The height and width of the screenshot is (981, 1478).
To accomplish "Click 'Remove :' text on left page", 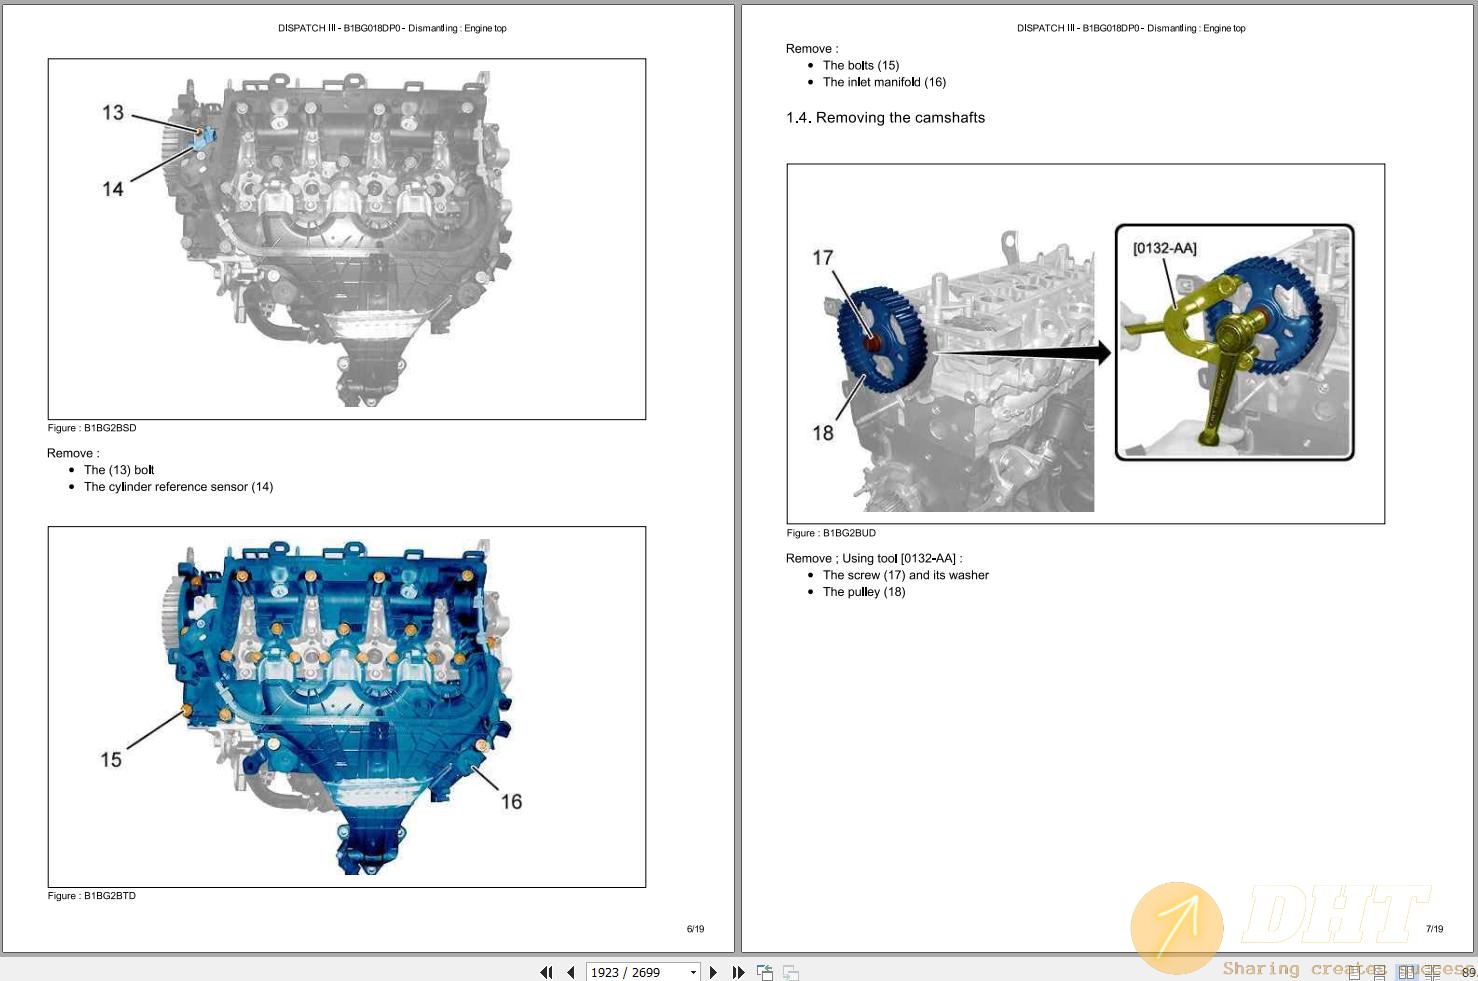I will click(x=73, y=453).
